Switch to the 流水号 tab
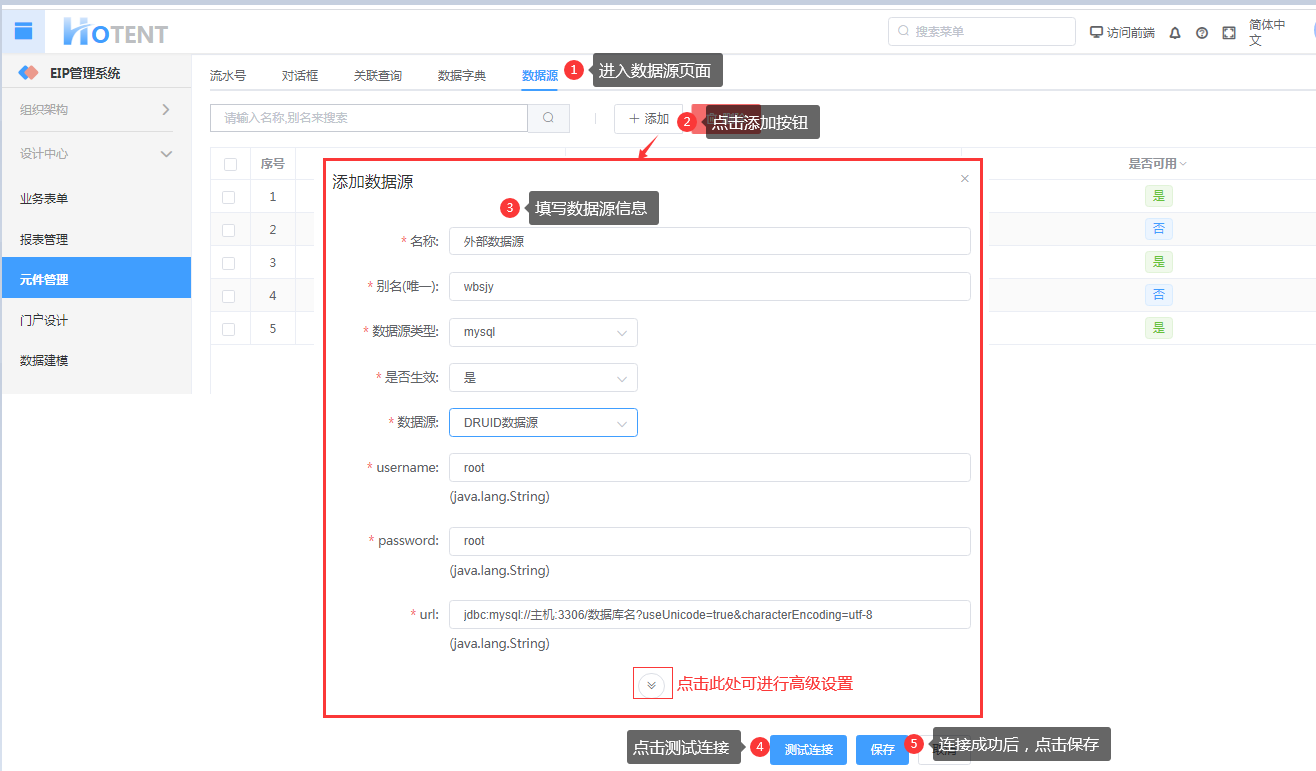This screenshot has width=1316, height=771. (x=228, y=75)
